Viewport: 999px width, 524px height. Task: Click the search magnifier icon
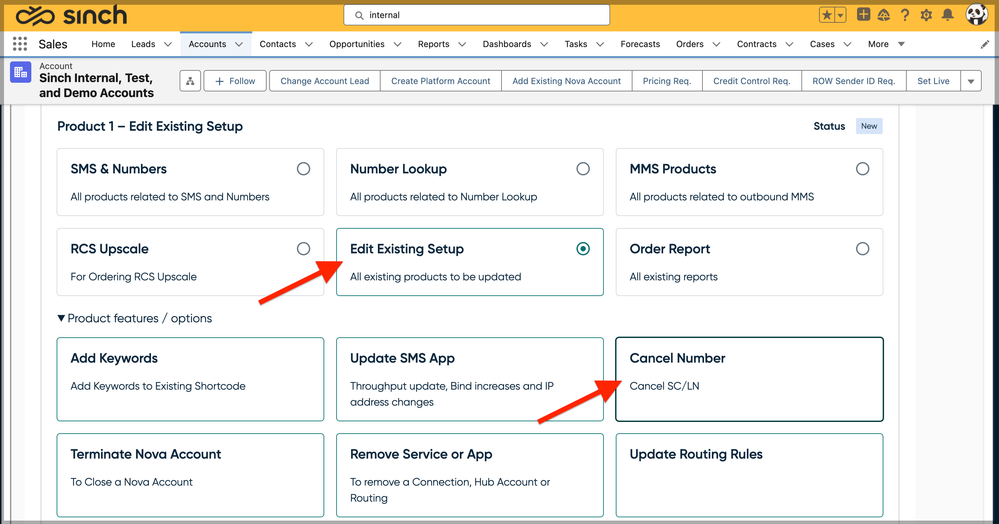359,15
